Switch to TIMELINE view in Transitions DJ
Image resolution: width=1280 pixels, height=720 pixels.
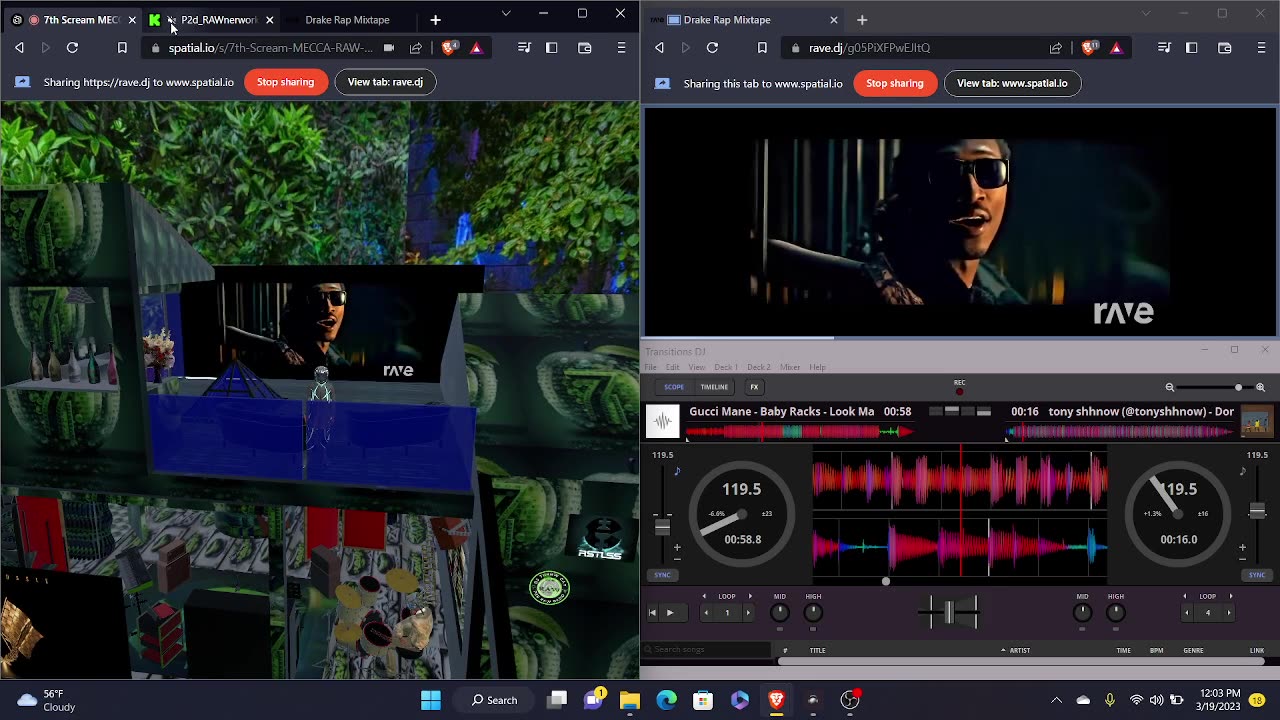pyautogui.click(x=714, y=387)
